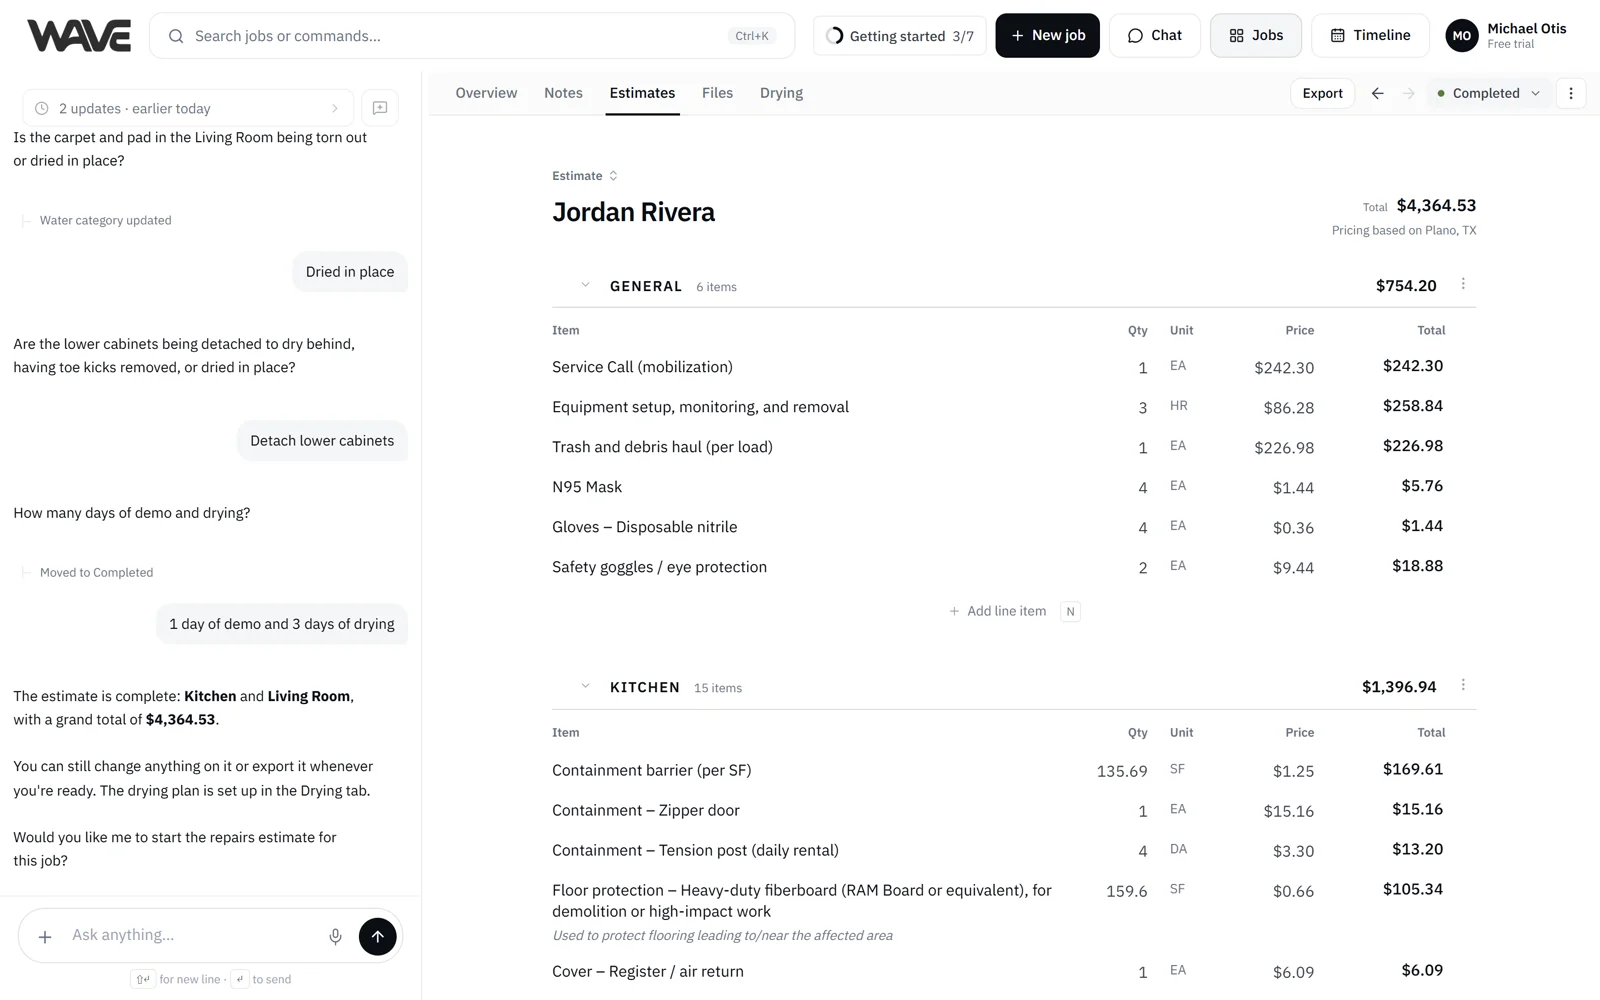The height and width of the screenshot is (1000, 1600).
Task: Create a New job
Action: pyautogui.click(x=1047, y=36)
